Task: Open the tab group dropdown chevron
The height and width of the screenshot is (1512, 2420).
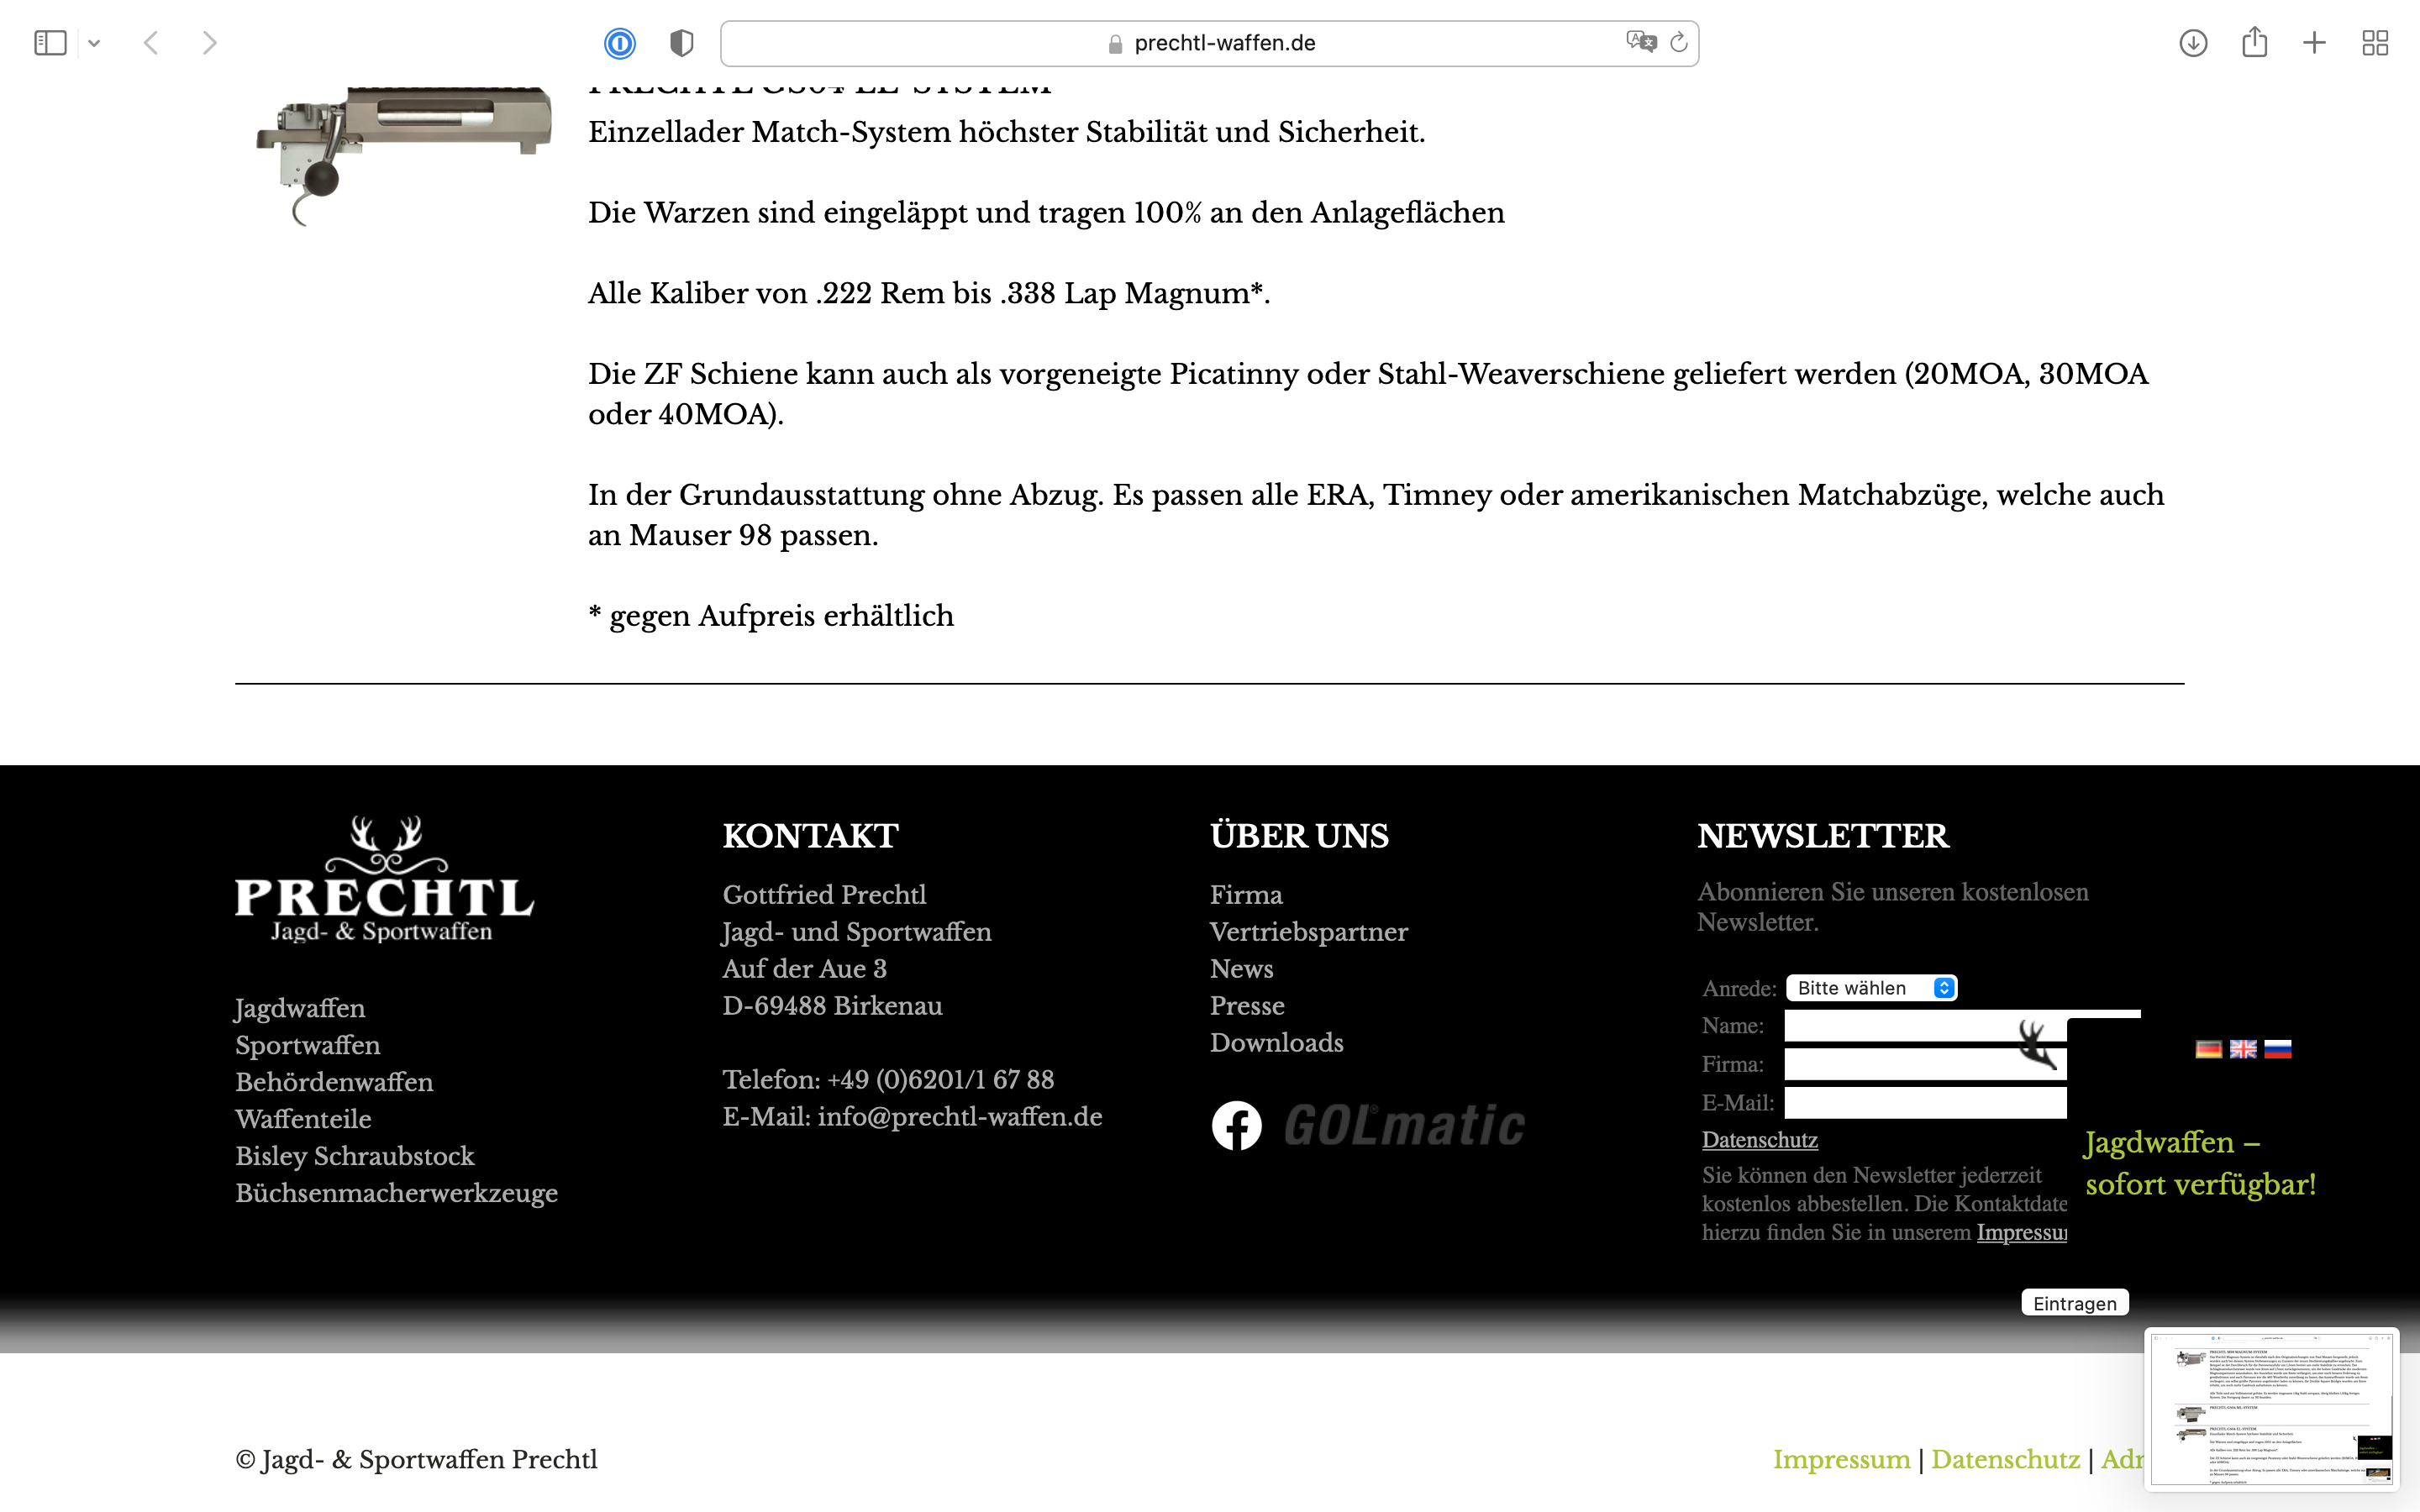Action: pos(94,43)
